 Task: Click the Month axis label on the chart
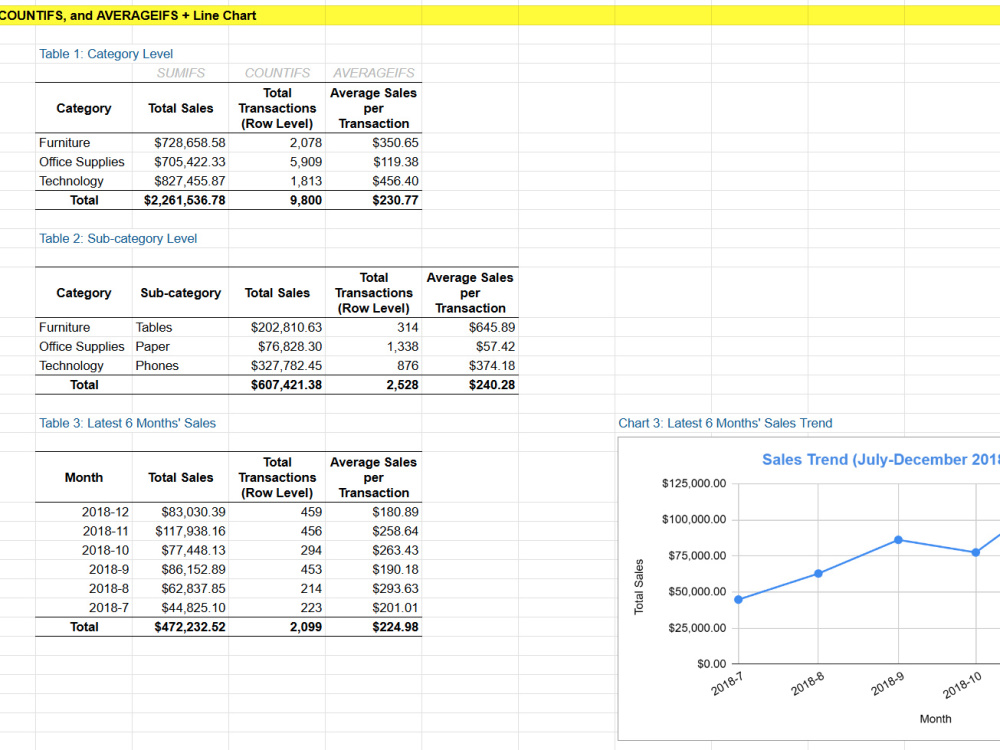(935, 718)
